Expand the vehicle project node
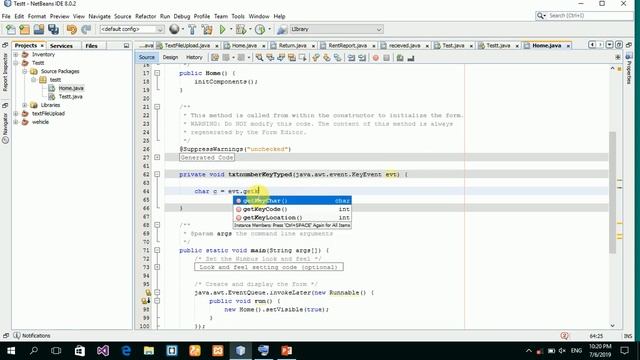 (16, 122)
